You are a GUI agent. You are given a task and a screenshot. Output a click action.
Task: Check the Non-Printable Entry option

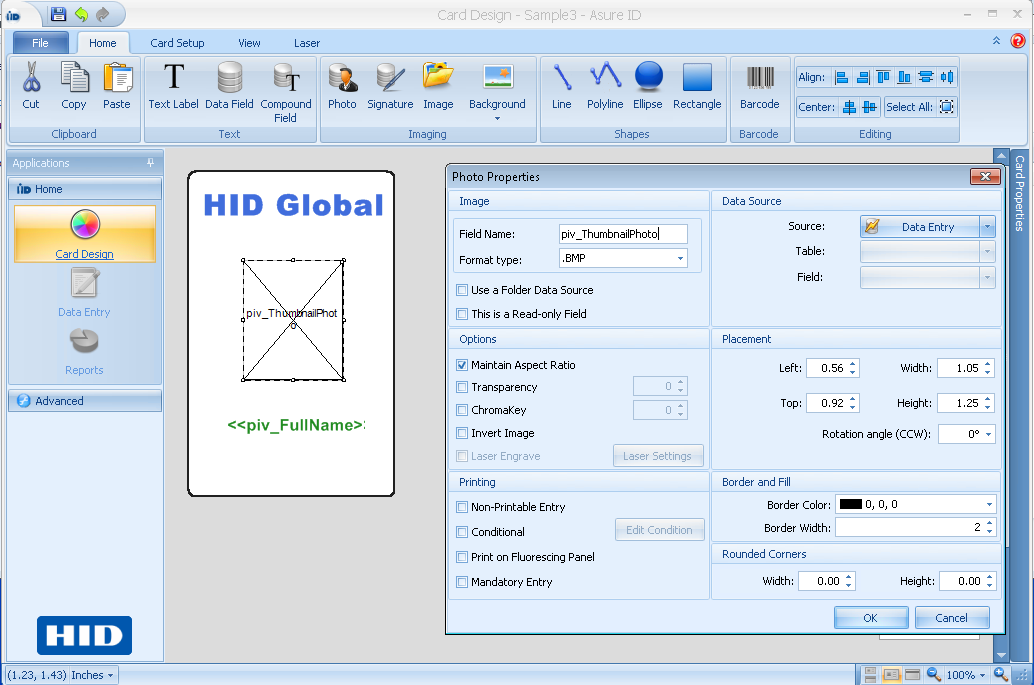click(x=462, y=507)
